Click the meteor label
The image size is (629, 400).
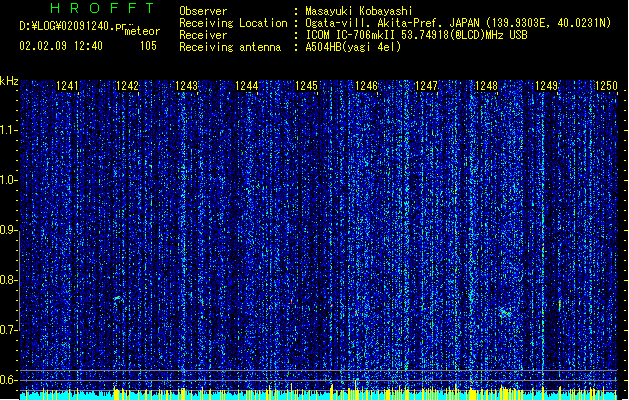pyautogui.click(x=142, y=31)
